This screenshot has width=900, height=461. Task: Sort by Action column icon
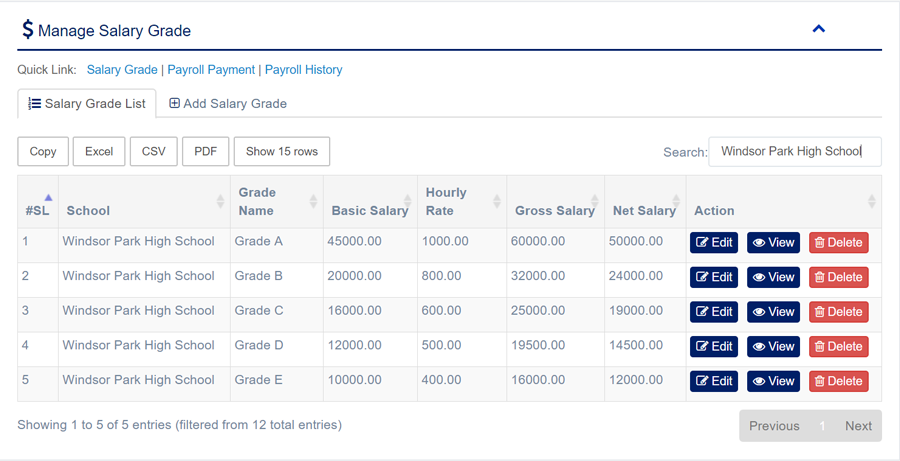point(871,202)
